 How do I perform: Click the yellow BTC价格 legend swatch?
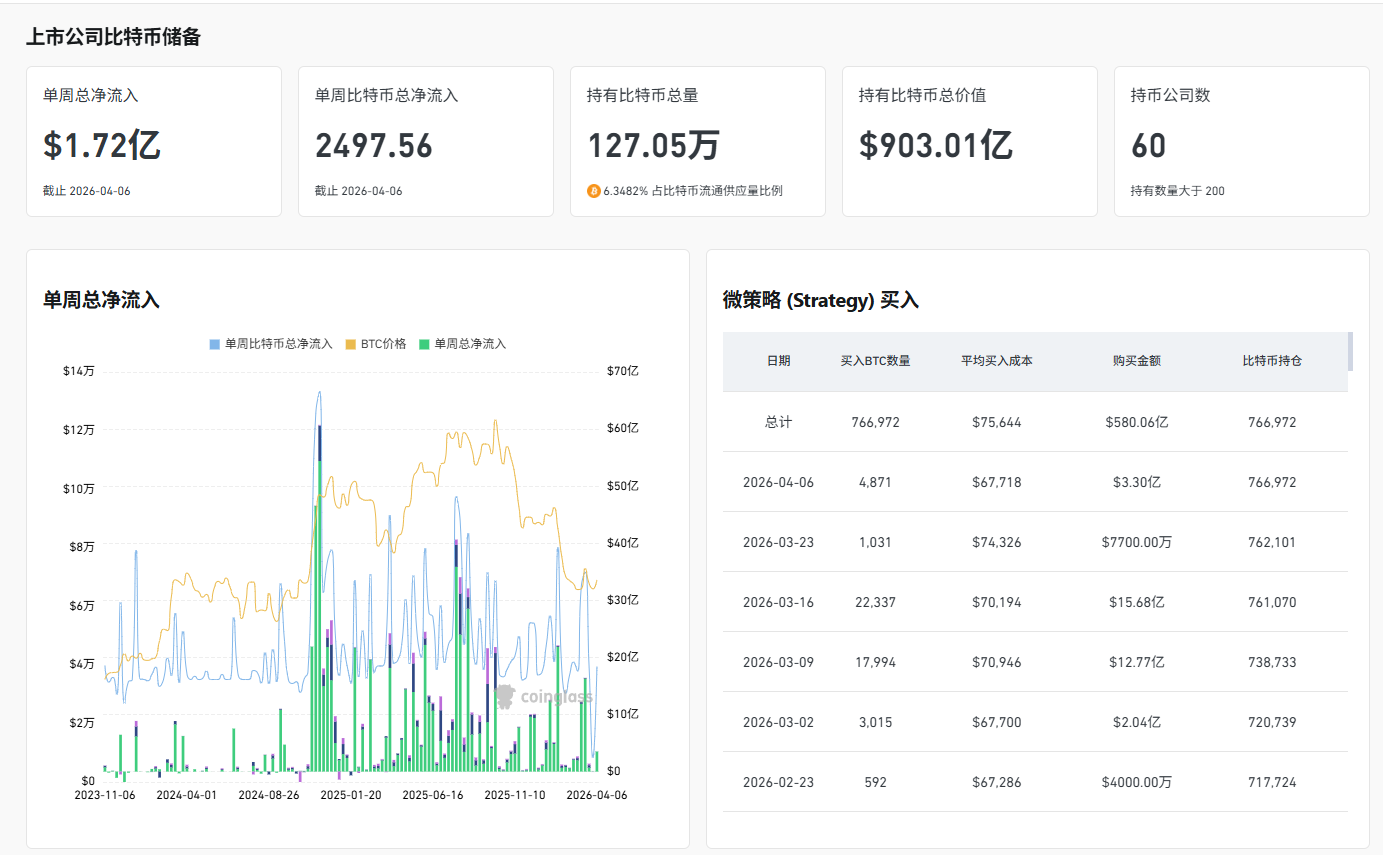(351, 344)
